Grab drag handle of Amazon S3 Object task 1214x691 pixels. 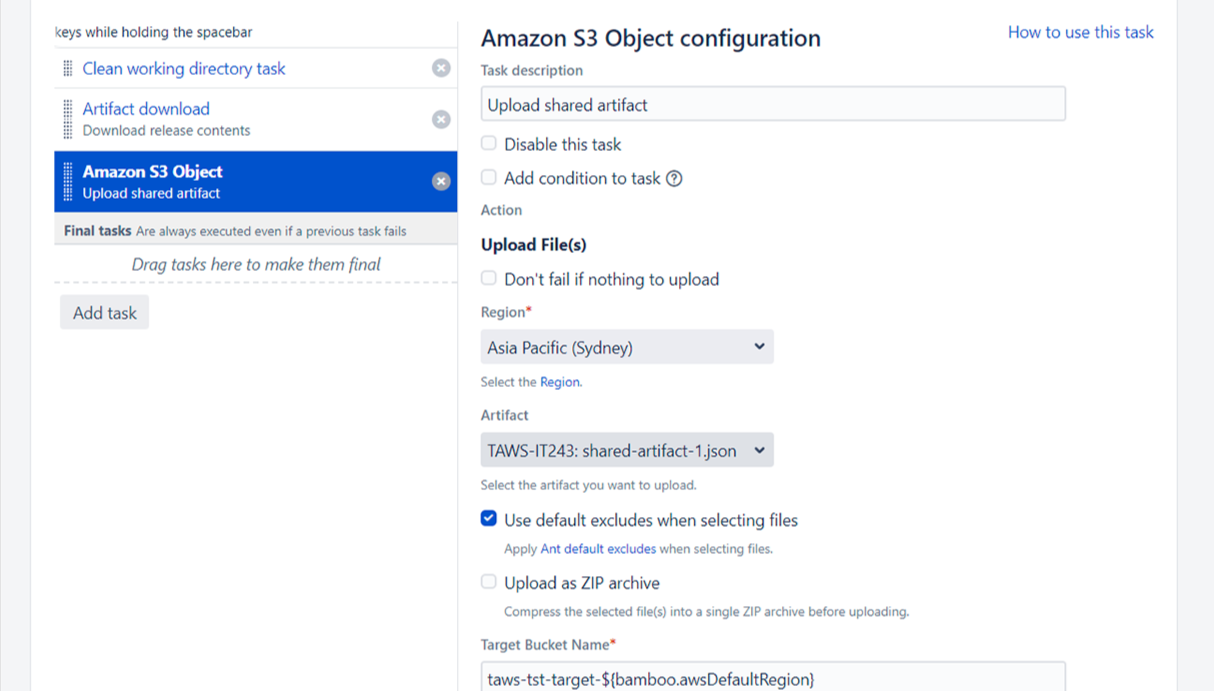68,182
